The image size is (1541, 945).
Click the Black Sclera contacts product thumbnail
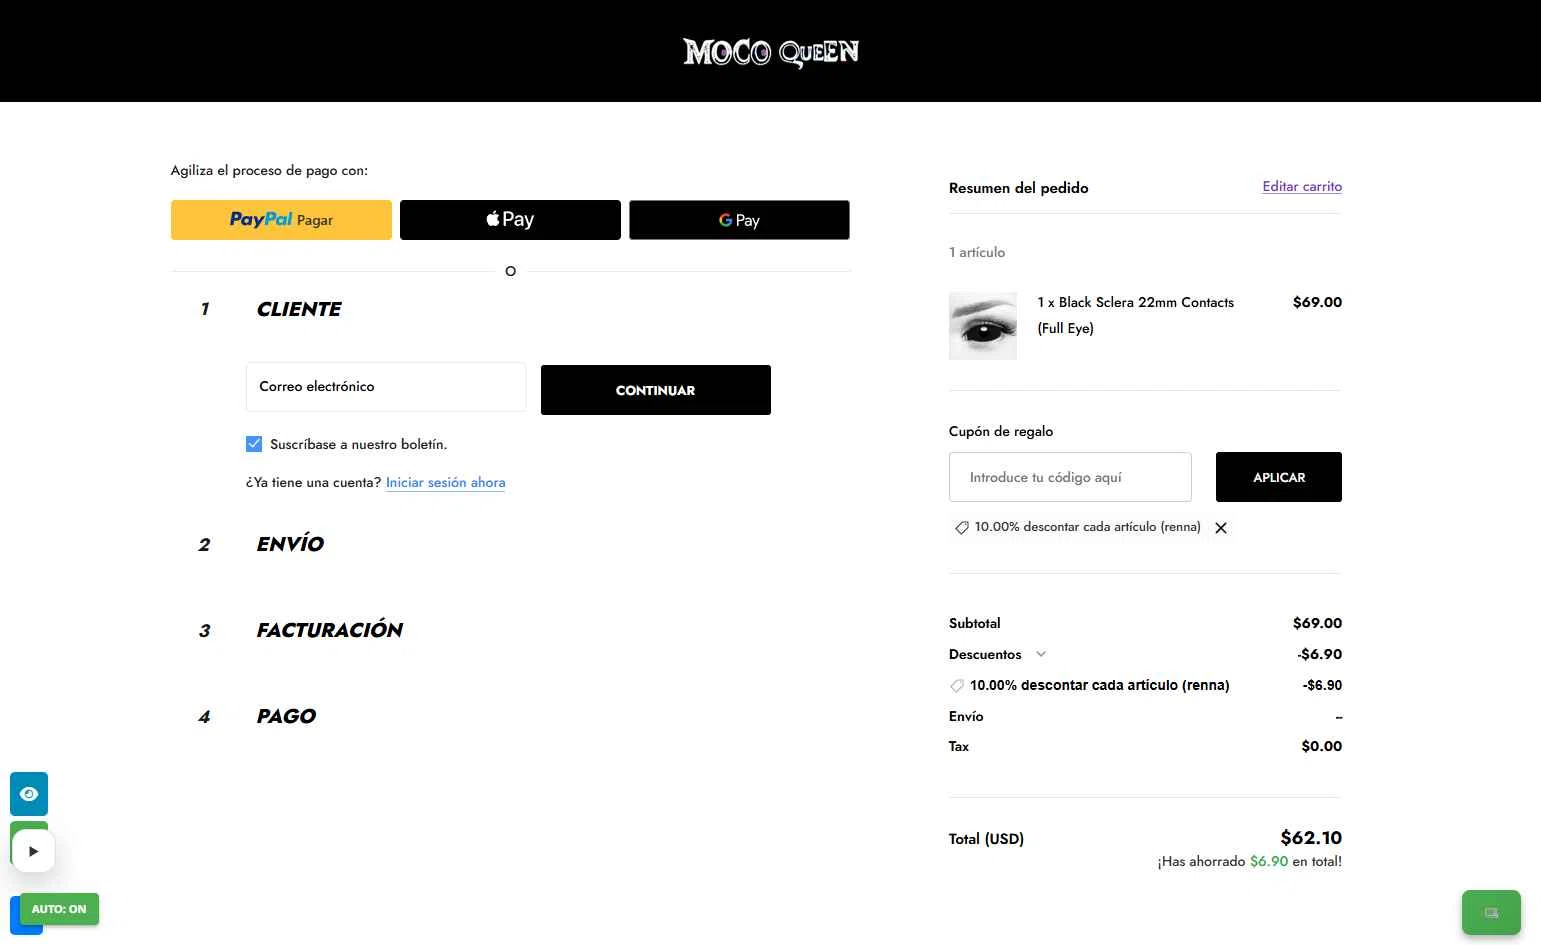click(983, 326)
